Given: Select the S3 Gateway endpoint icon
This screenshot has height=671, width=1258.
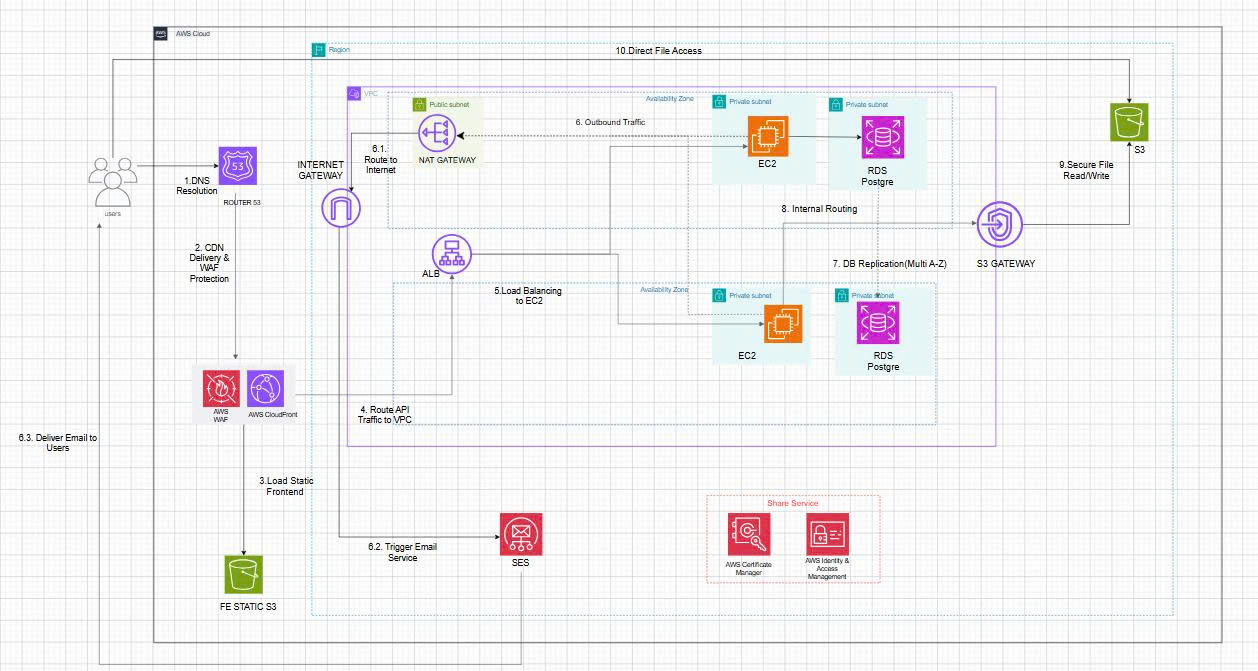Looking at the screenshot, I should [x=998, y=225].
